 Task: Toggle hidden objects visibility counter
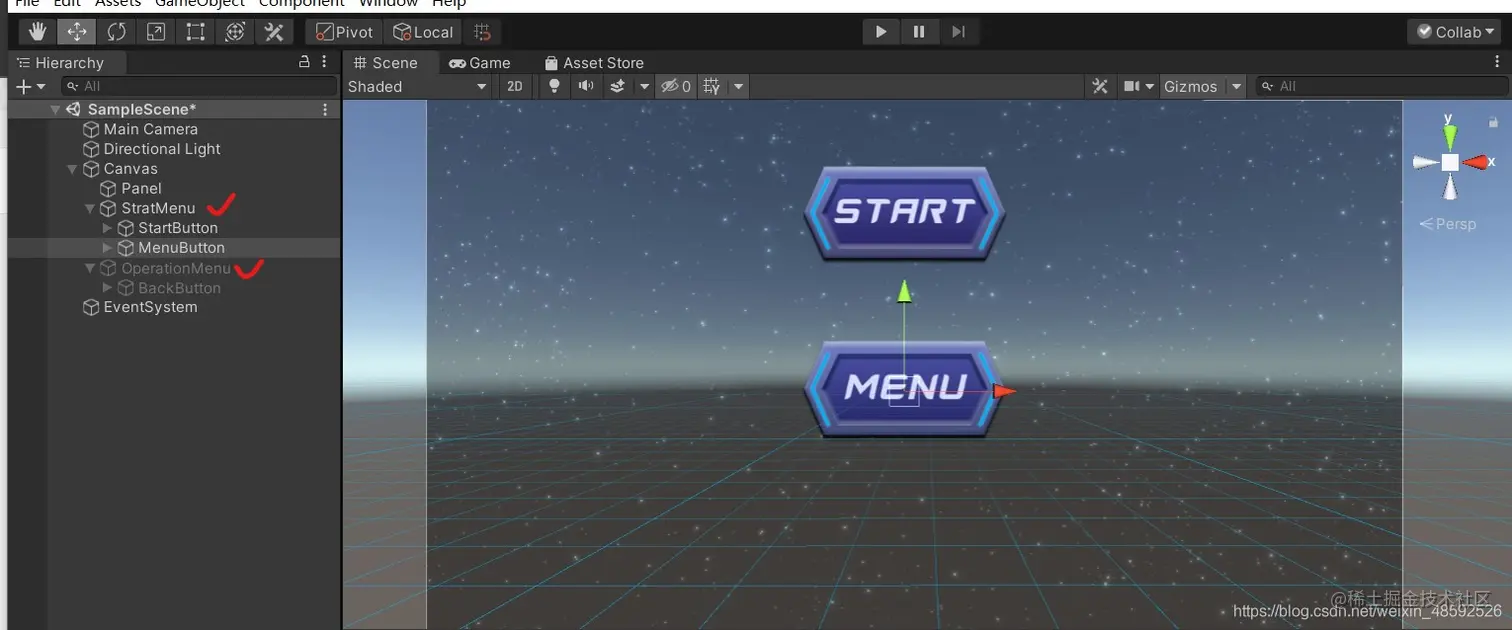pos(677,87)
